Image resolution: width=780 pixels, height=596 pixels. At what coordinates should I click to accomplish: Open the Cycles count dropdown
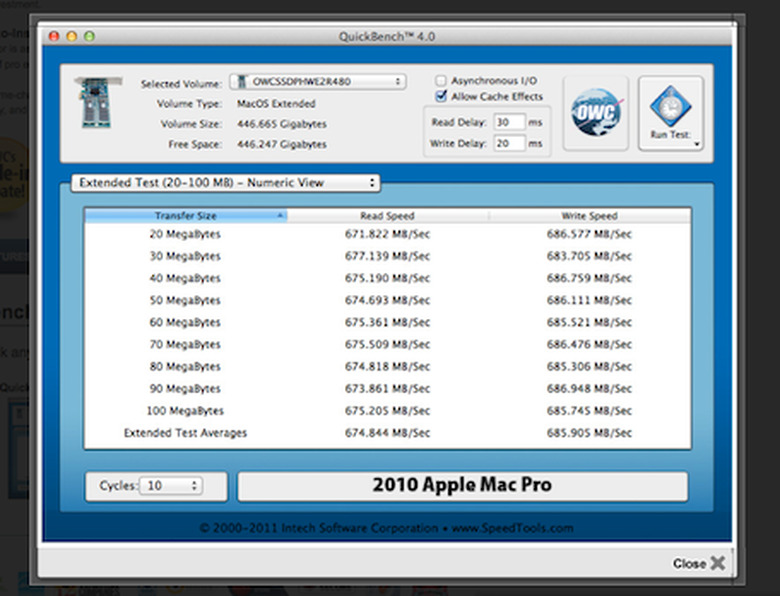(171, 486)
